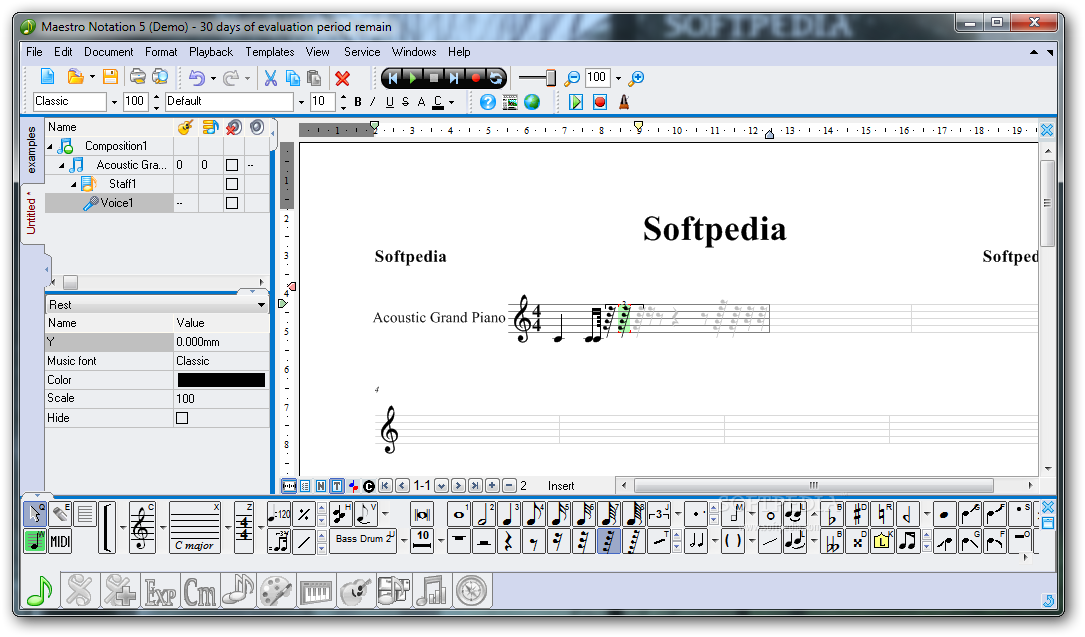Viewport: 1085px width, 637px height.
Task: Toggle italic text formatting
Action: [373, 102]
